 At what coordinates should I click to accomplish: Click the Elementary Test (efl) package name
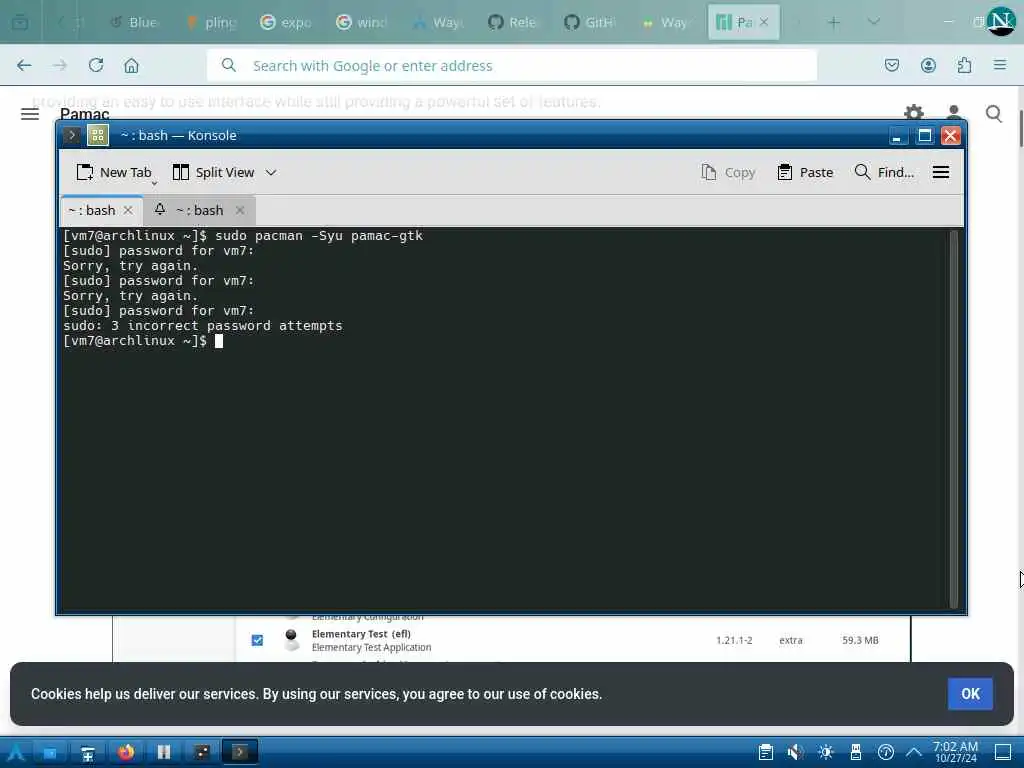click(361, 633)
